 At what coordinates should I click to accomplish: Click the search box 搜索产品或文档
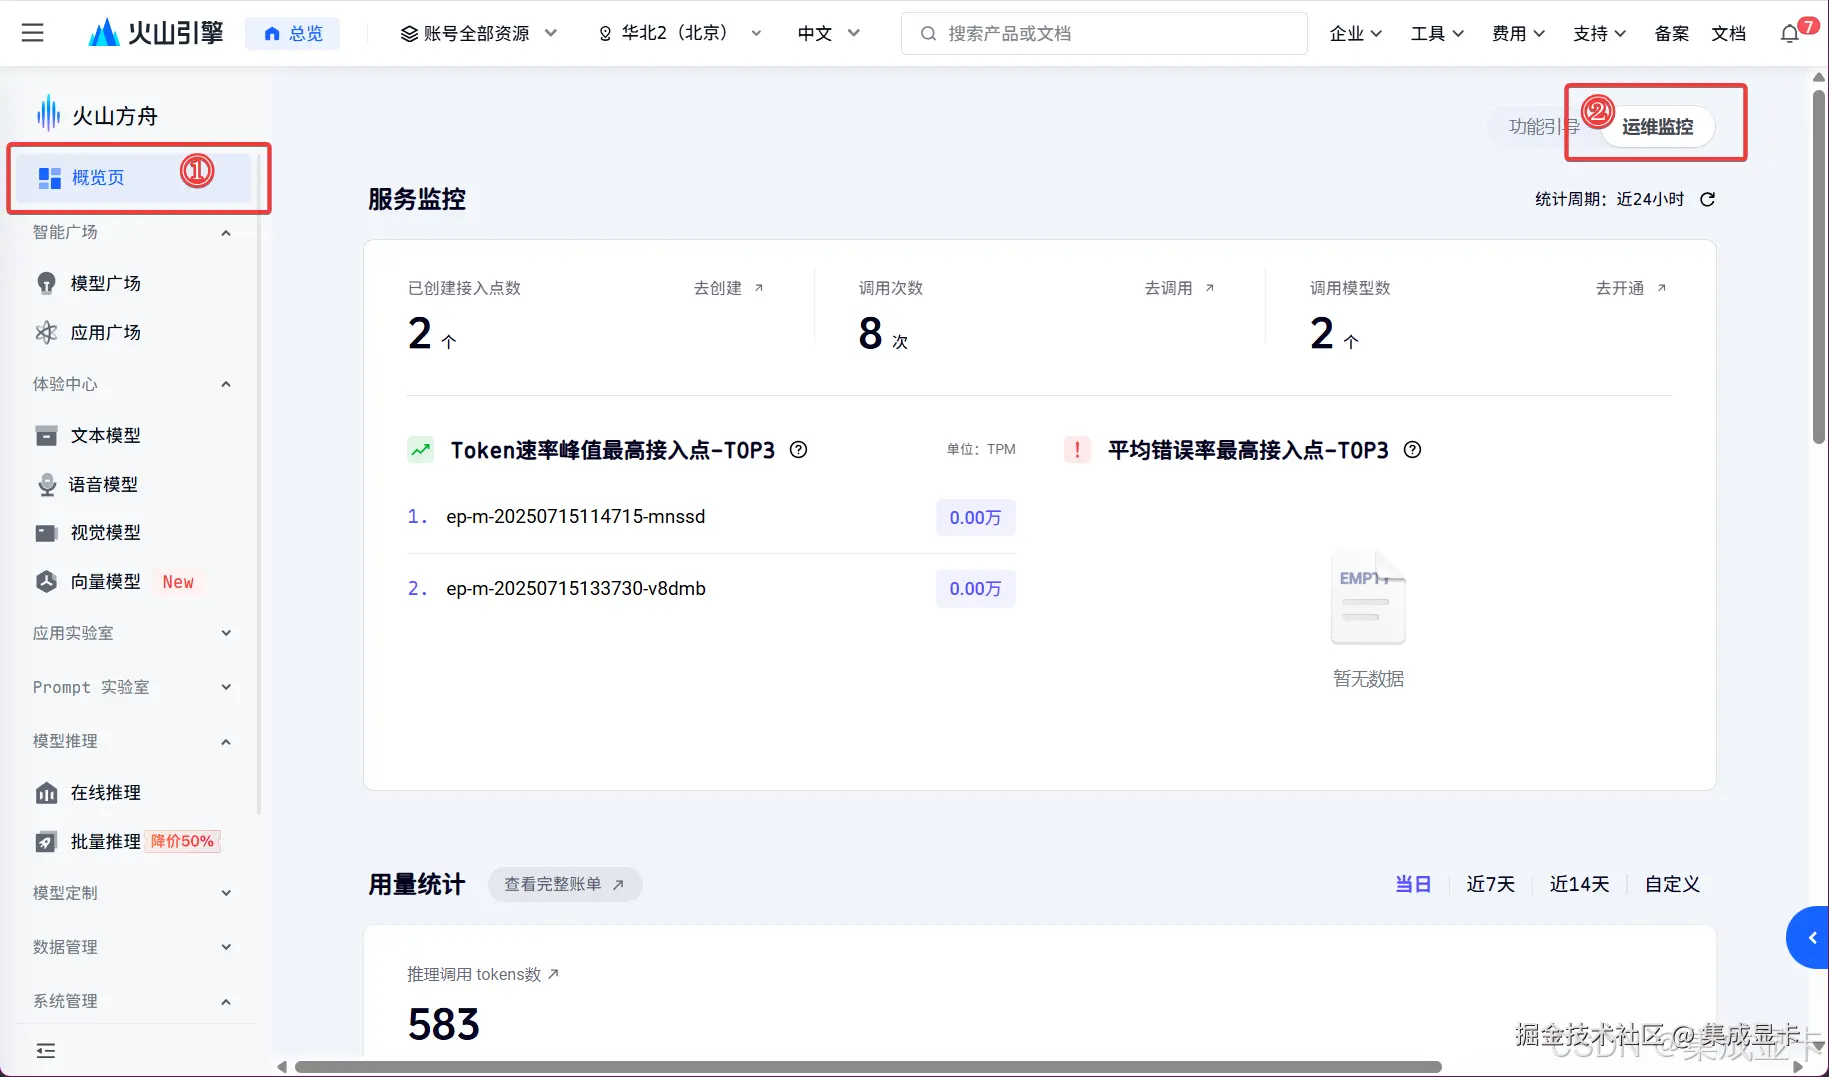(1104, 33)
